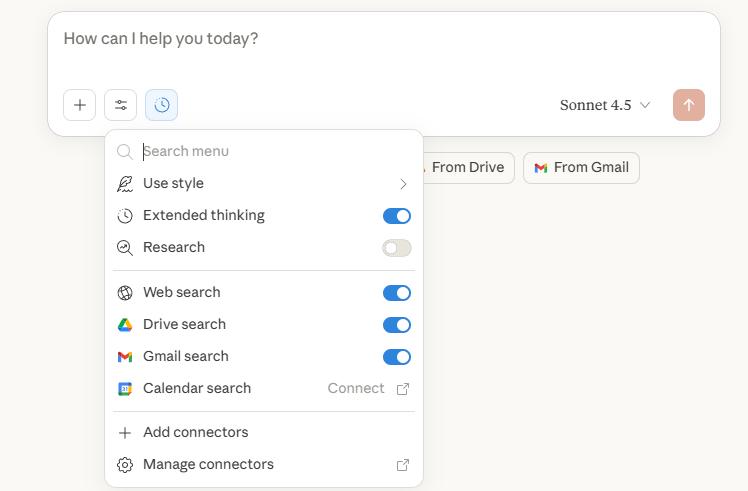Viewport: 748px width, 491px height.
Task: Focus the Search menu input field
Action: pos(270,152)
